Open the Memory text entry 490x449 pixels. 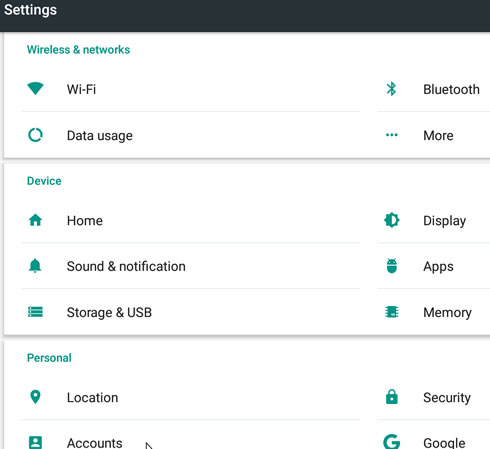pos(447,313)
